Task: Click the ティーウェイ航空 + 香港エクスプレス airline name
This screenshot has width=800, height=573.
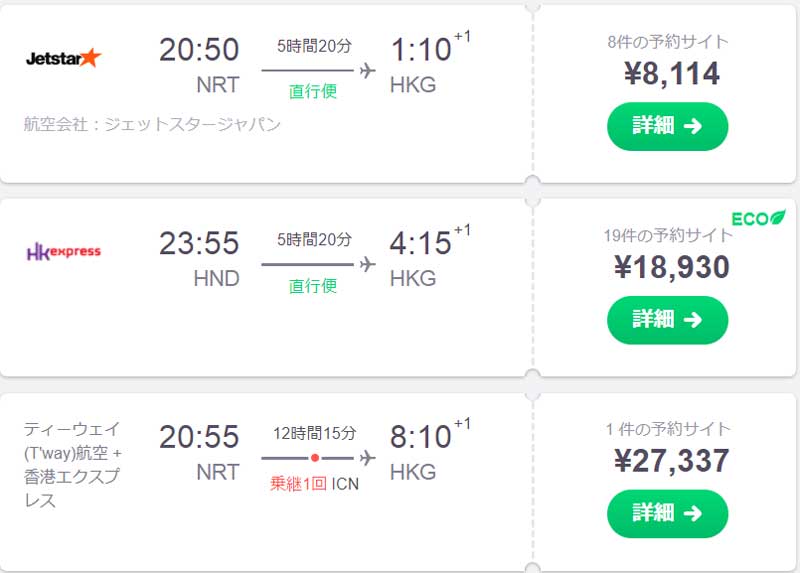Action: point(72,464)
